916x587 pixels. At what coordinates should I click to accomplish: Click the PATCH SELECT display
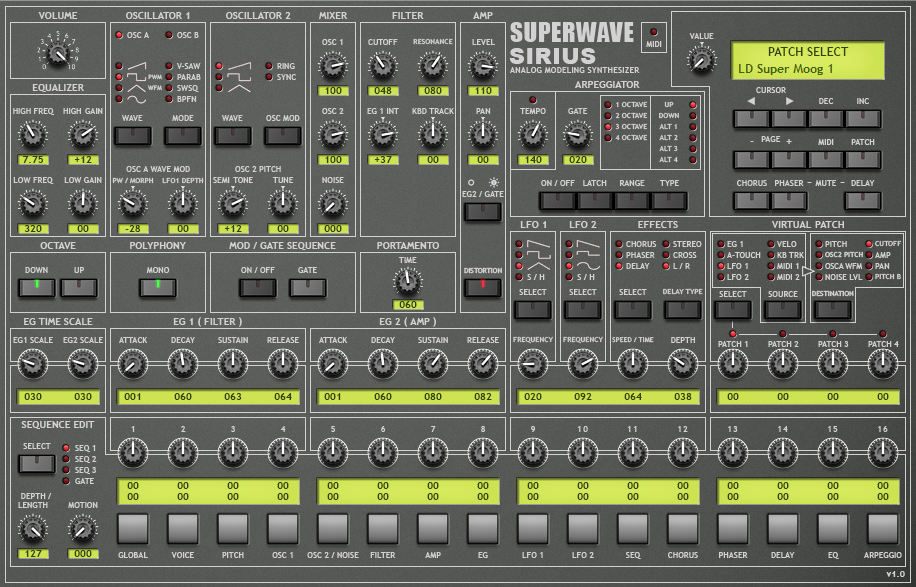click(807, 60)
